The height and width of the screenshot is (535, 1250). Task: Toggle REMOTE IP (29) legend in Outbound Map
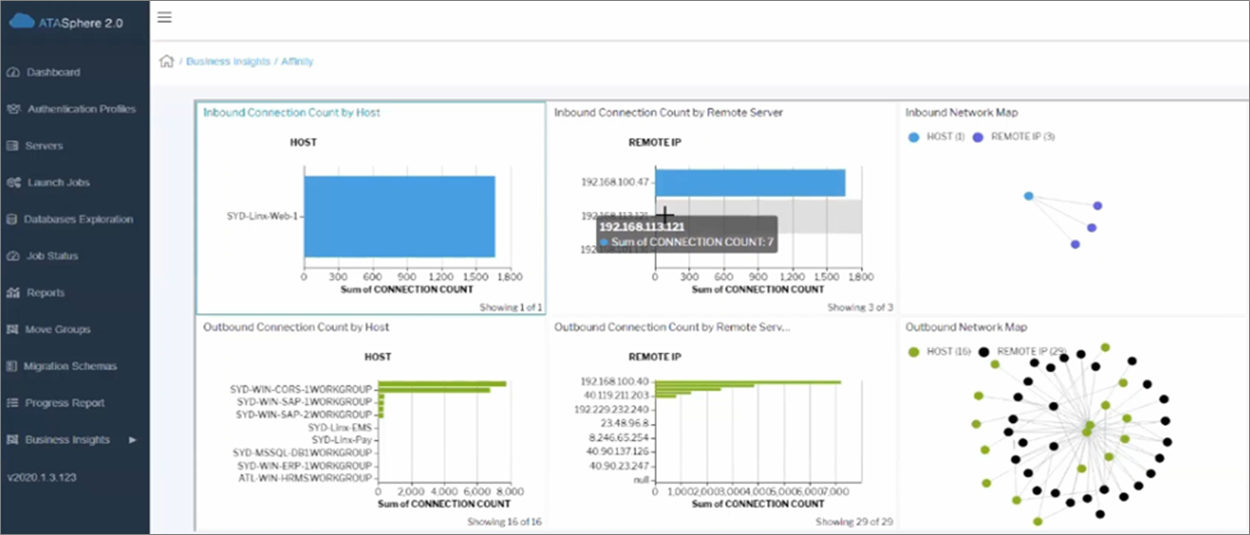pos(1022,352)
